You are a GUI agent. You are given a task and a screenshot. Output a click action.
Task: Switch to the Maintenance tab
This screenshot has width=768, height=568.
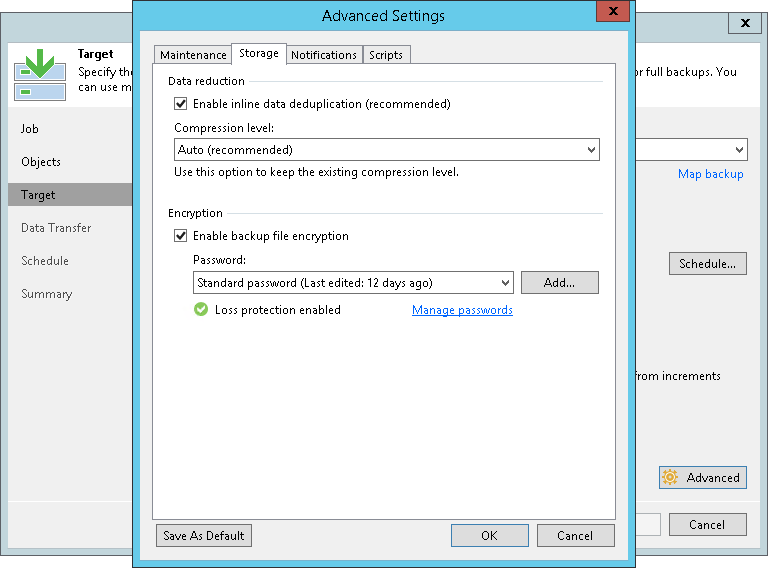pos(193,55)
